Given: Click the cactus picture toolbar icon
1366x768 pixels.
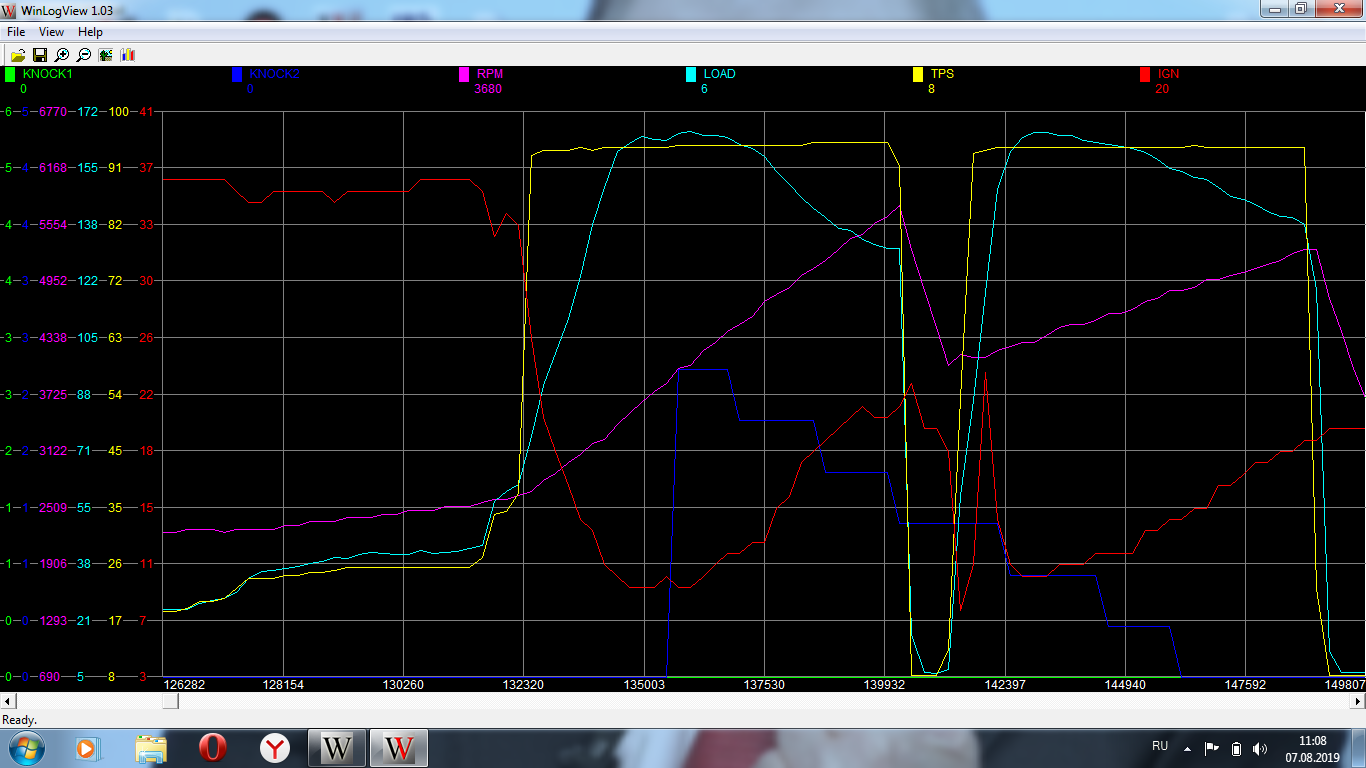Looking at the screenshot, I should 106,55.
